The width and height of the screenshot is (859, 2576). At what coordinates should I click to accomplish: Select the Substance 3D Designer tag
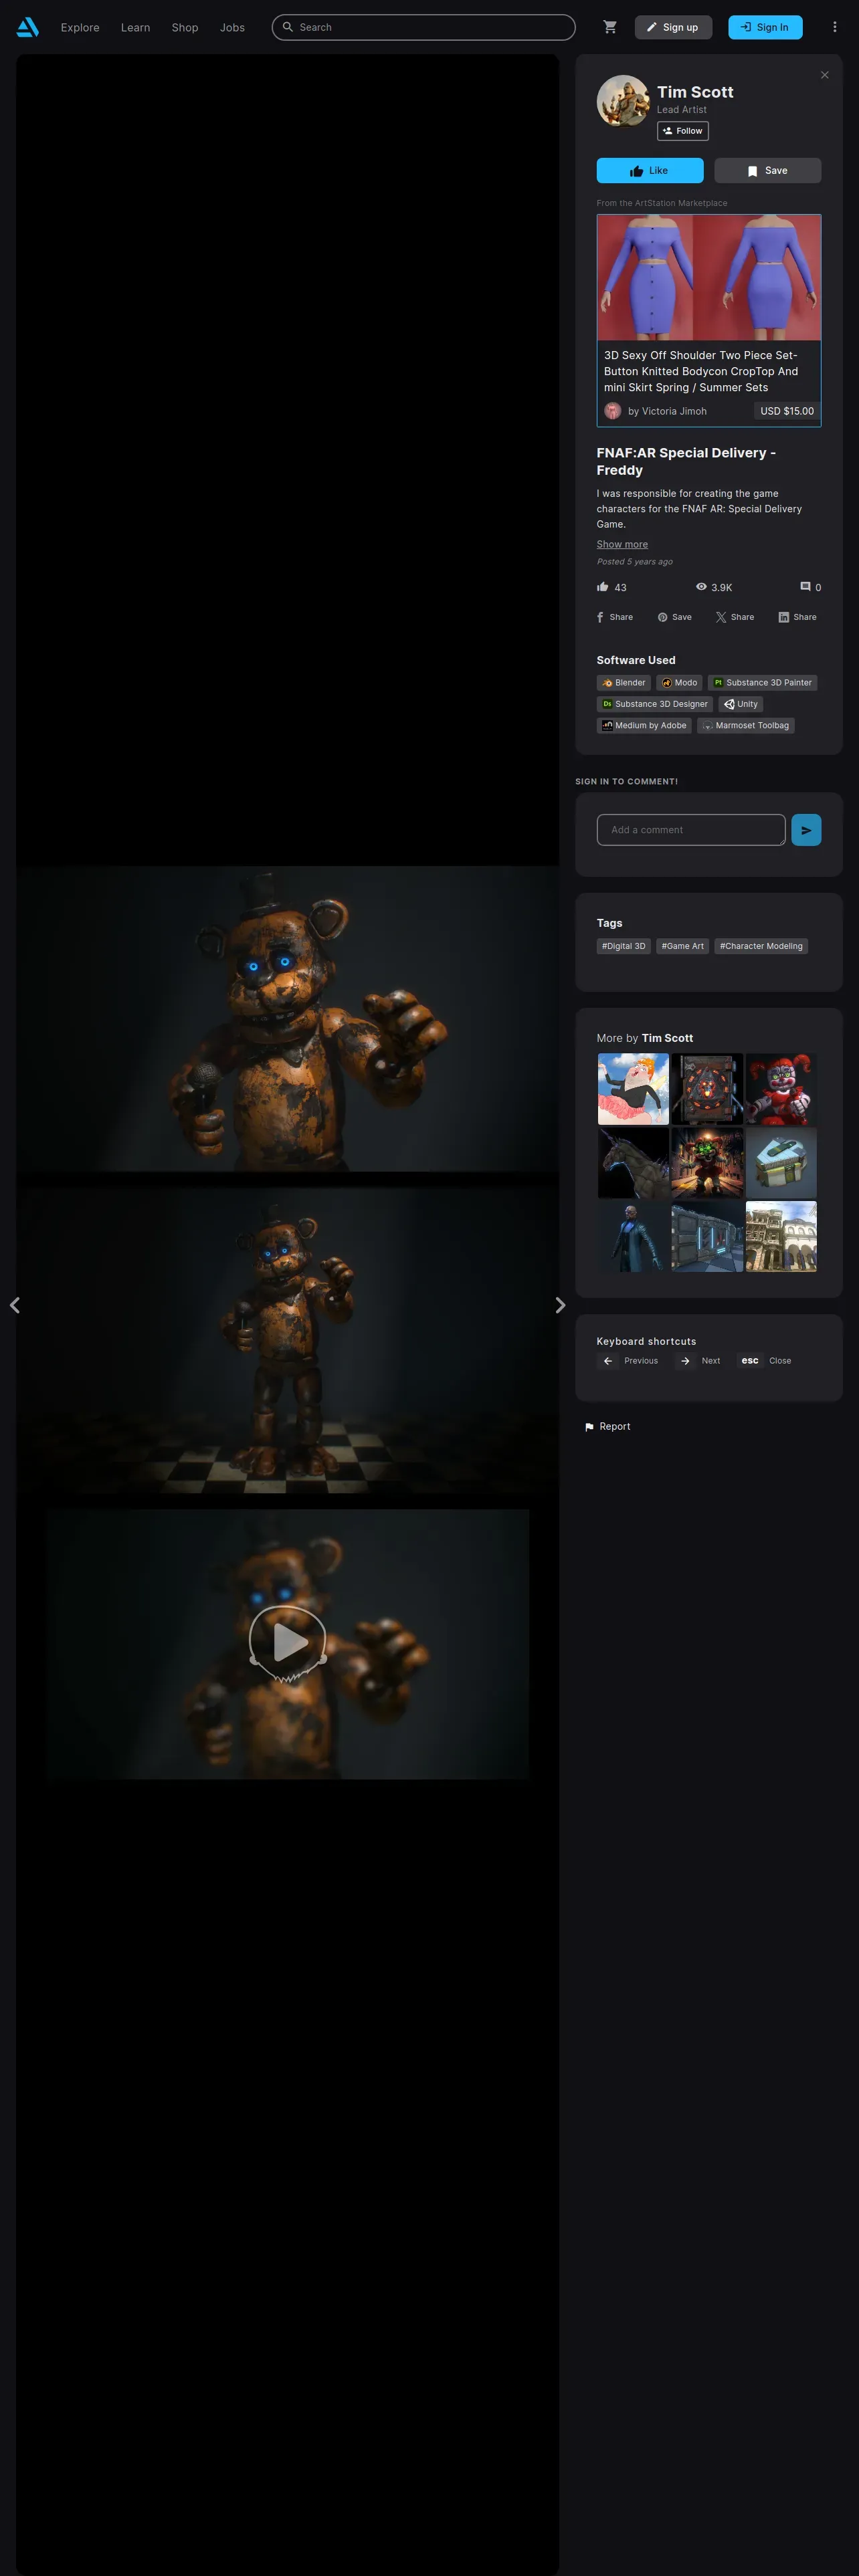pos(655,704)
